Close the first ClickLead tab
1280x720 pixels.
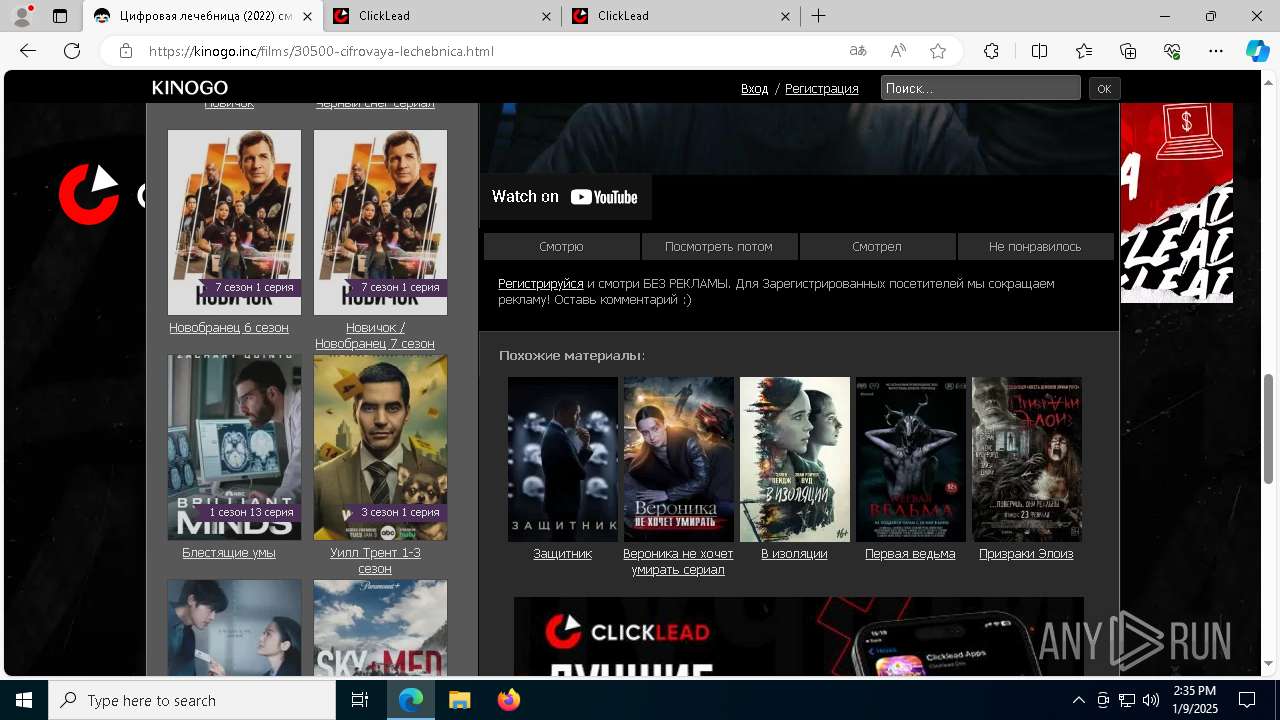pyautogui.click(x=546, y=16)
